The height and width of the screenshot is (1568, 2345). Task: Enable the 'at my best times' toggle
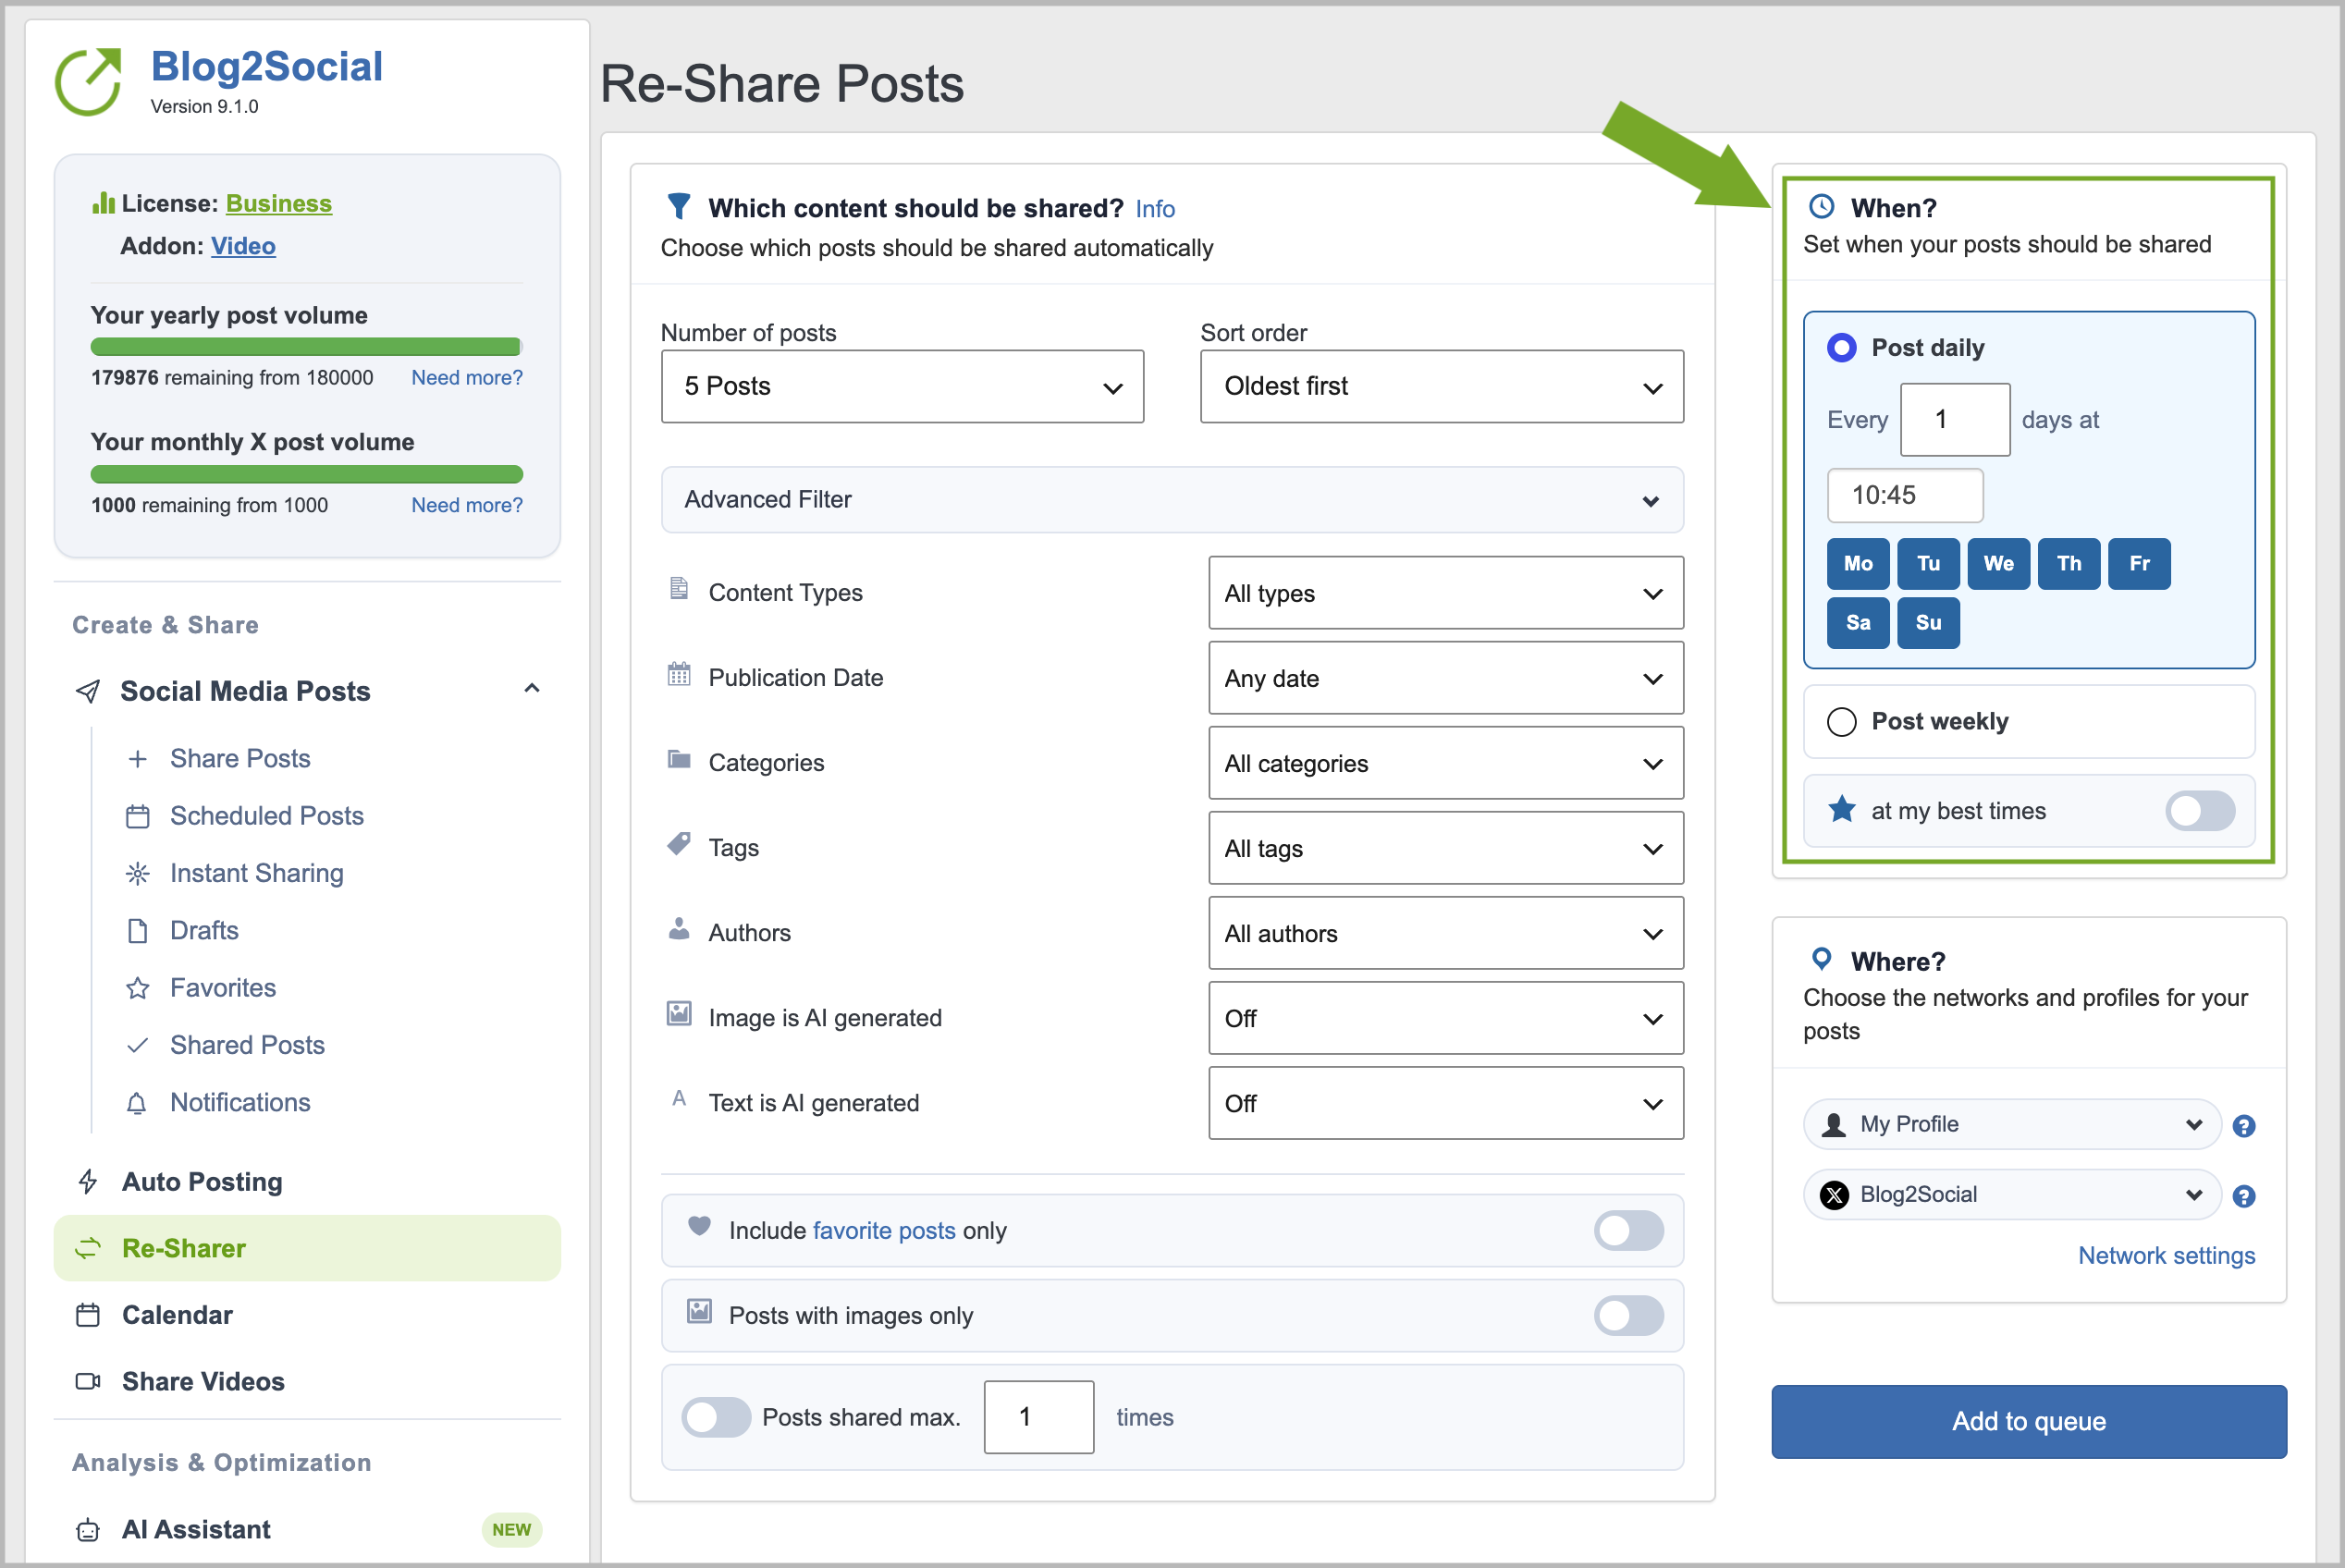pos(2200,811)
